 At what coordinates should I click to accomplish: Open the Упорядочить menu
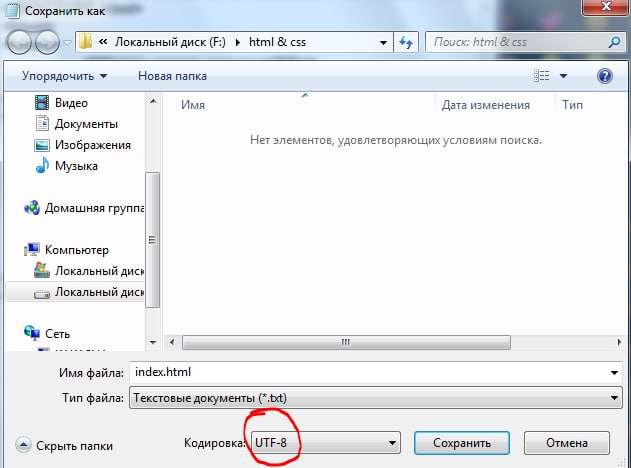pyautogui.click(x=64, y=76)
